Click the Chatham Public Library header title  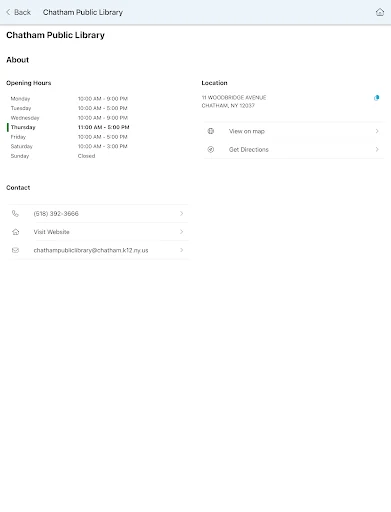tap(83, 12)
